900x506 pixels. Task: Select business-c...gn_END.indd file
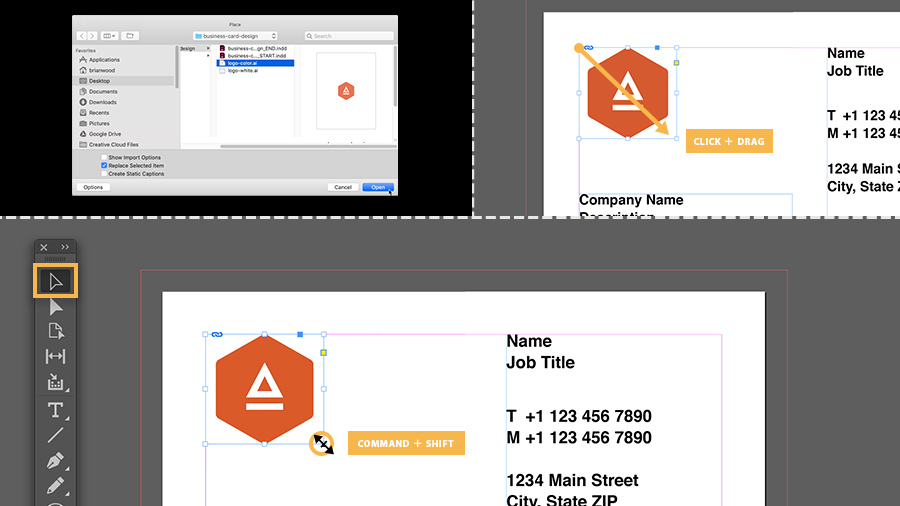click(x=255, y=49)
